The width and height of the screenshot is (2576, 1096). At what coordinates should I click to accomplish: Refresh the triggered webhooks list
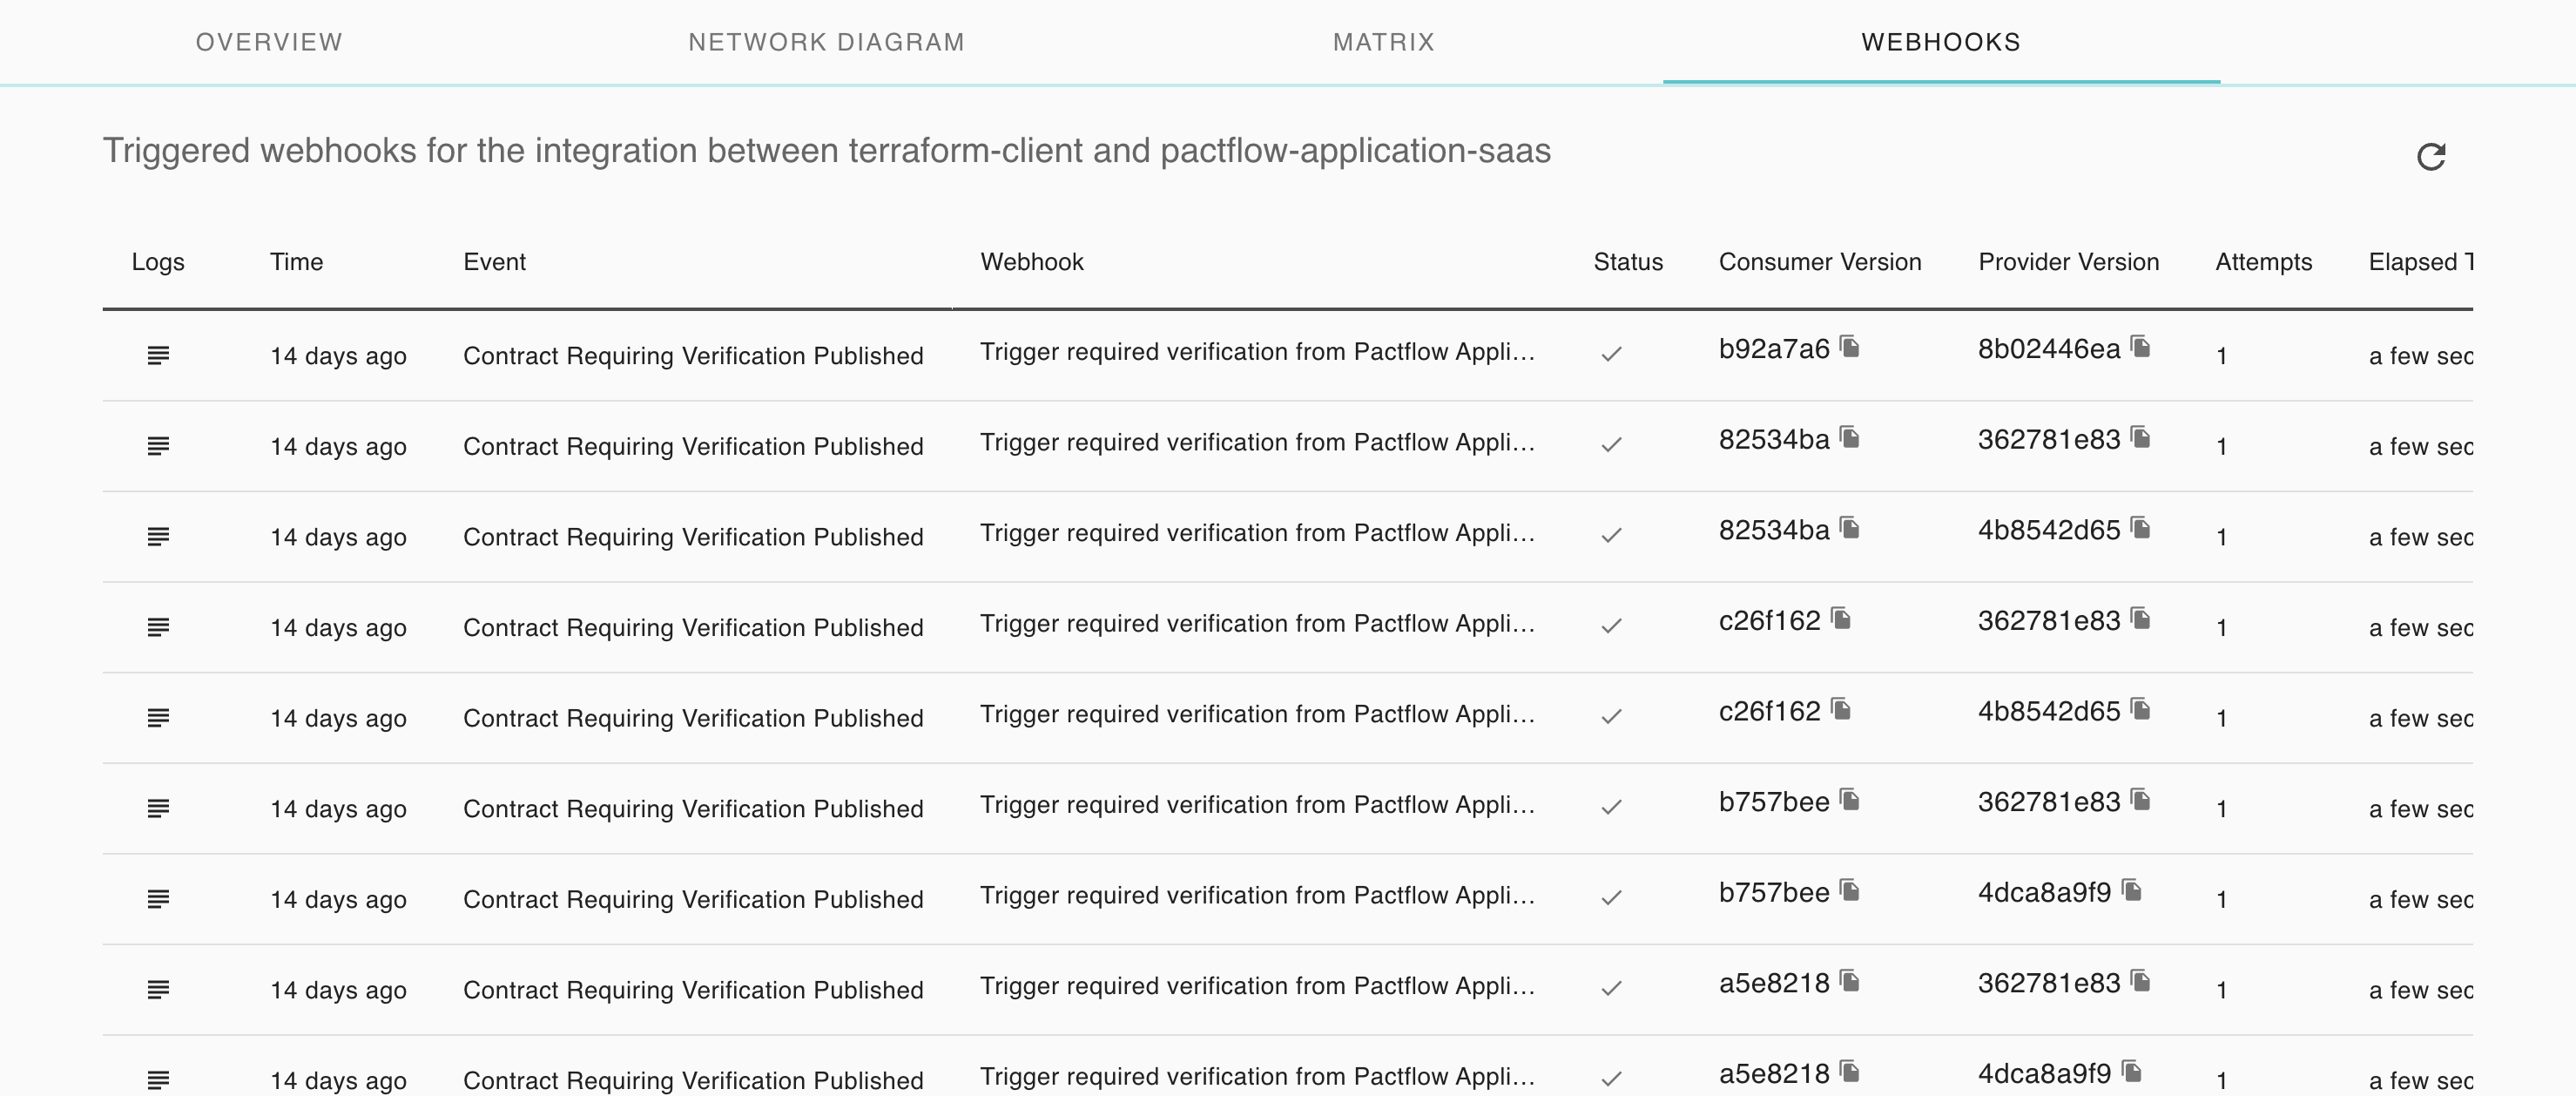(x=2431, y=157)
